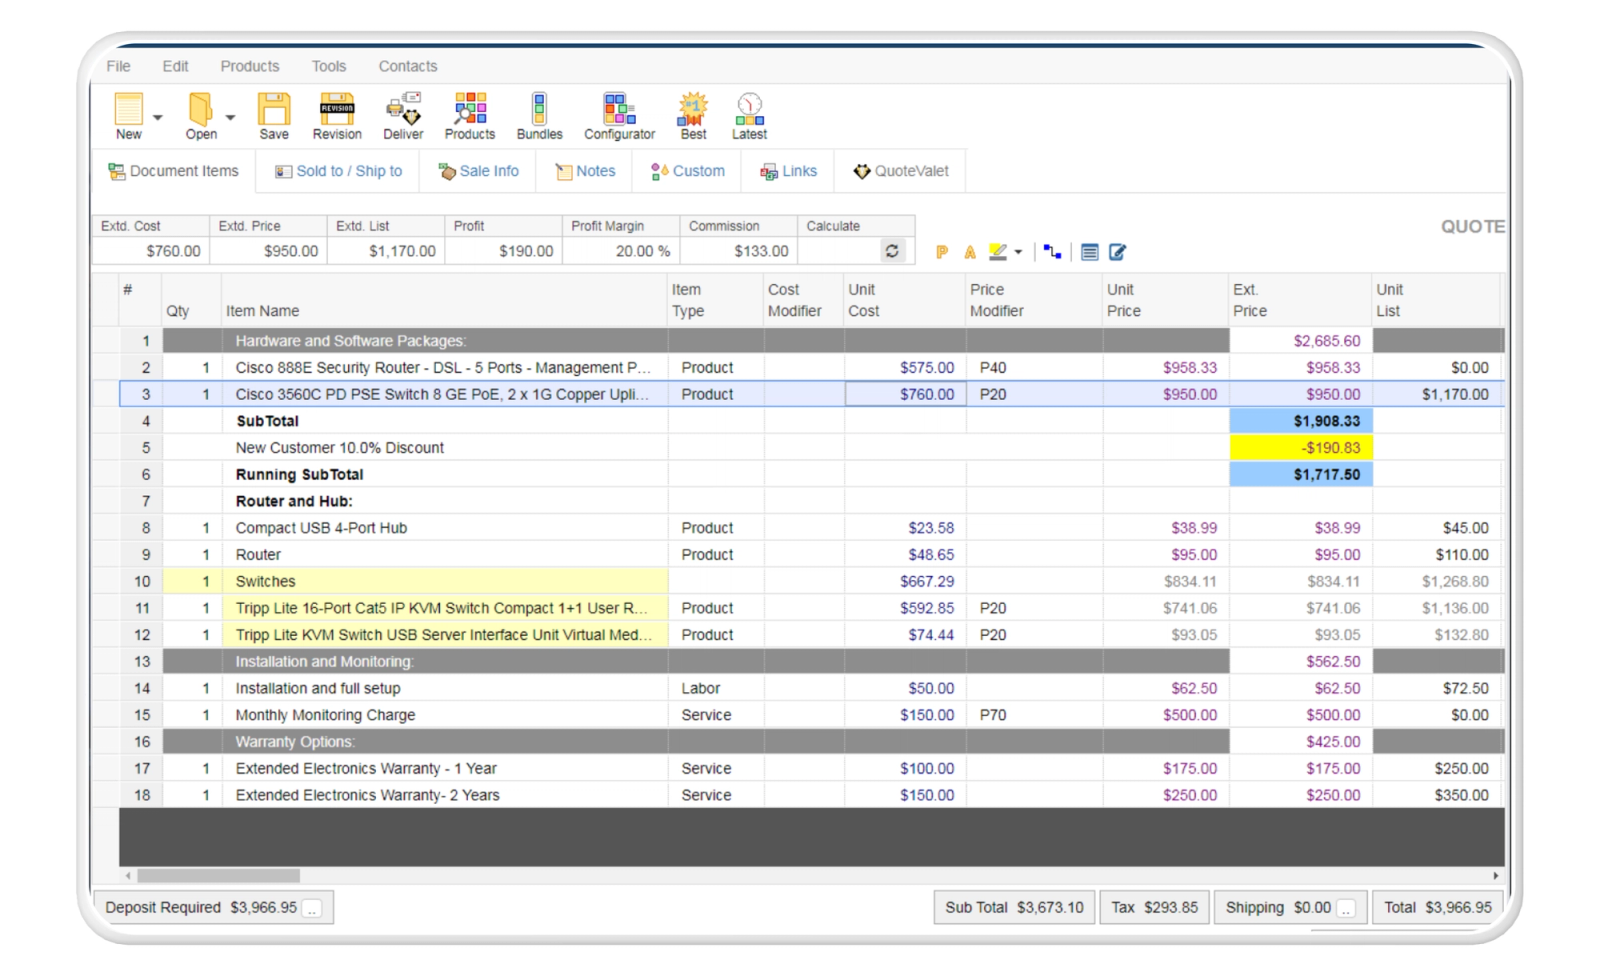Open the dropdown arrow next to New
1600x976 pixels.
click(158, 118)
